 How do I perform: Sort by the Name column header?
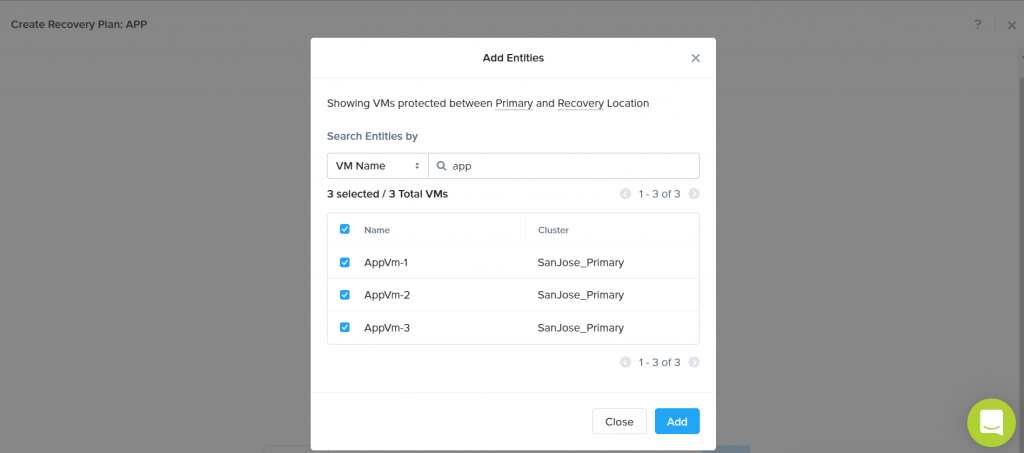[377, 230]
